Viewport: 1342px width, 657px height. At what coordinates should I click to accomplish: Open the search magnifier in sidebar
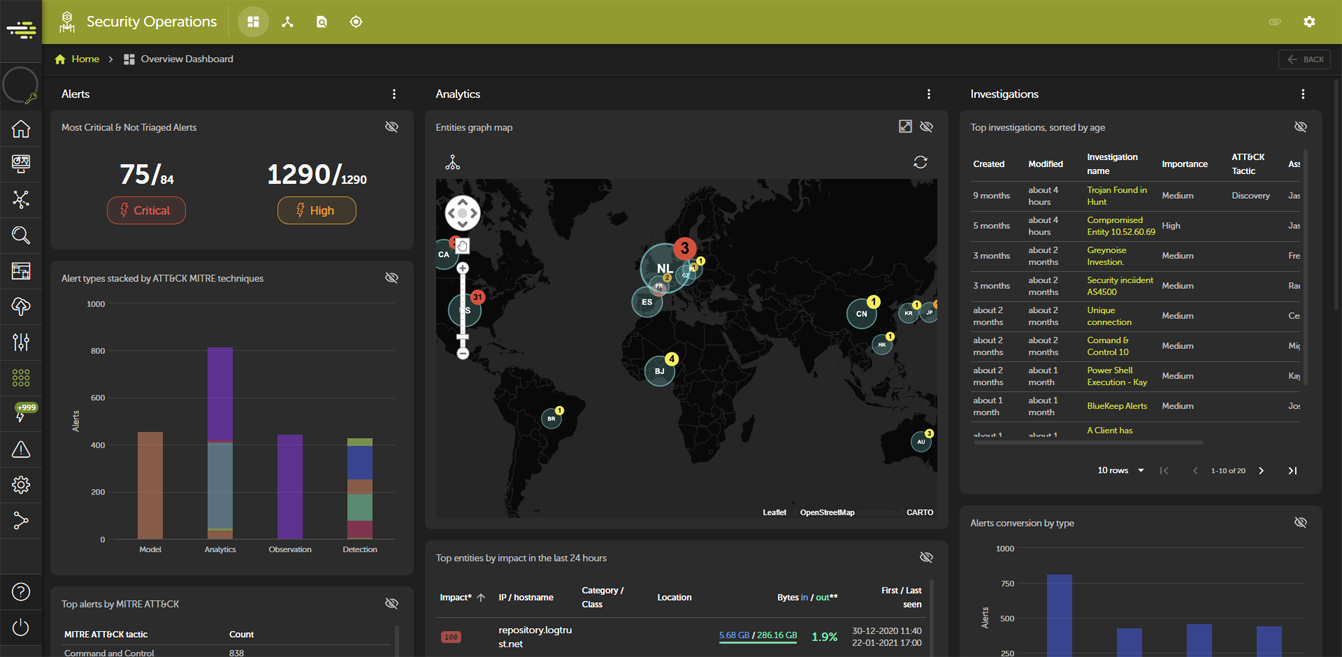click(21, 235)
